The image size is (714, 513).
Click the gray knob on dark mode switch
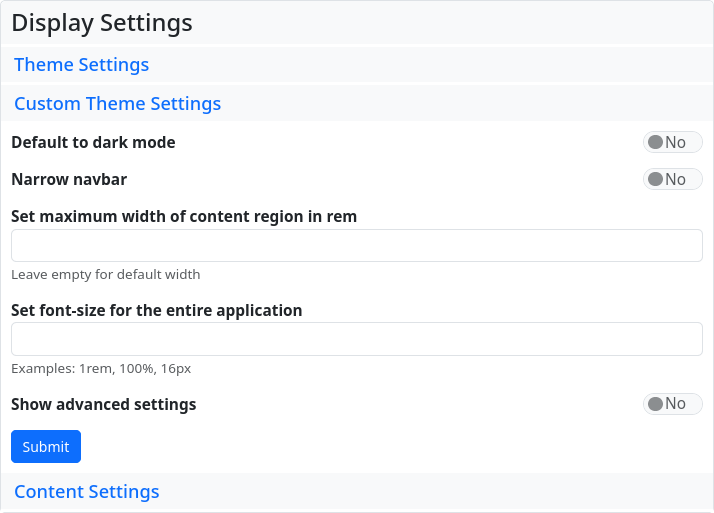click(656, 142)
